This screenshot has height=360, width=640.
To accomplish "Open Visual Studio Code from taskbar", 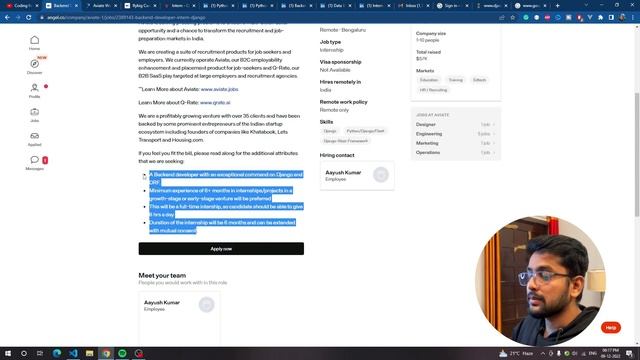I will click(x=73, y=353).
